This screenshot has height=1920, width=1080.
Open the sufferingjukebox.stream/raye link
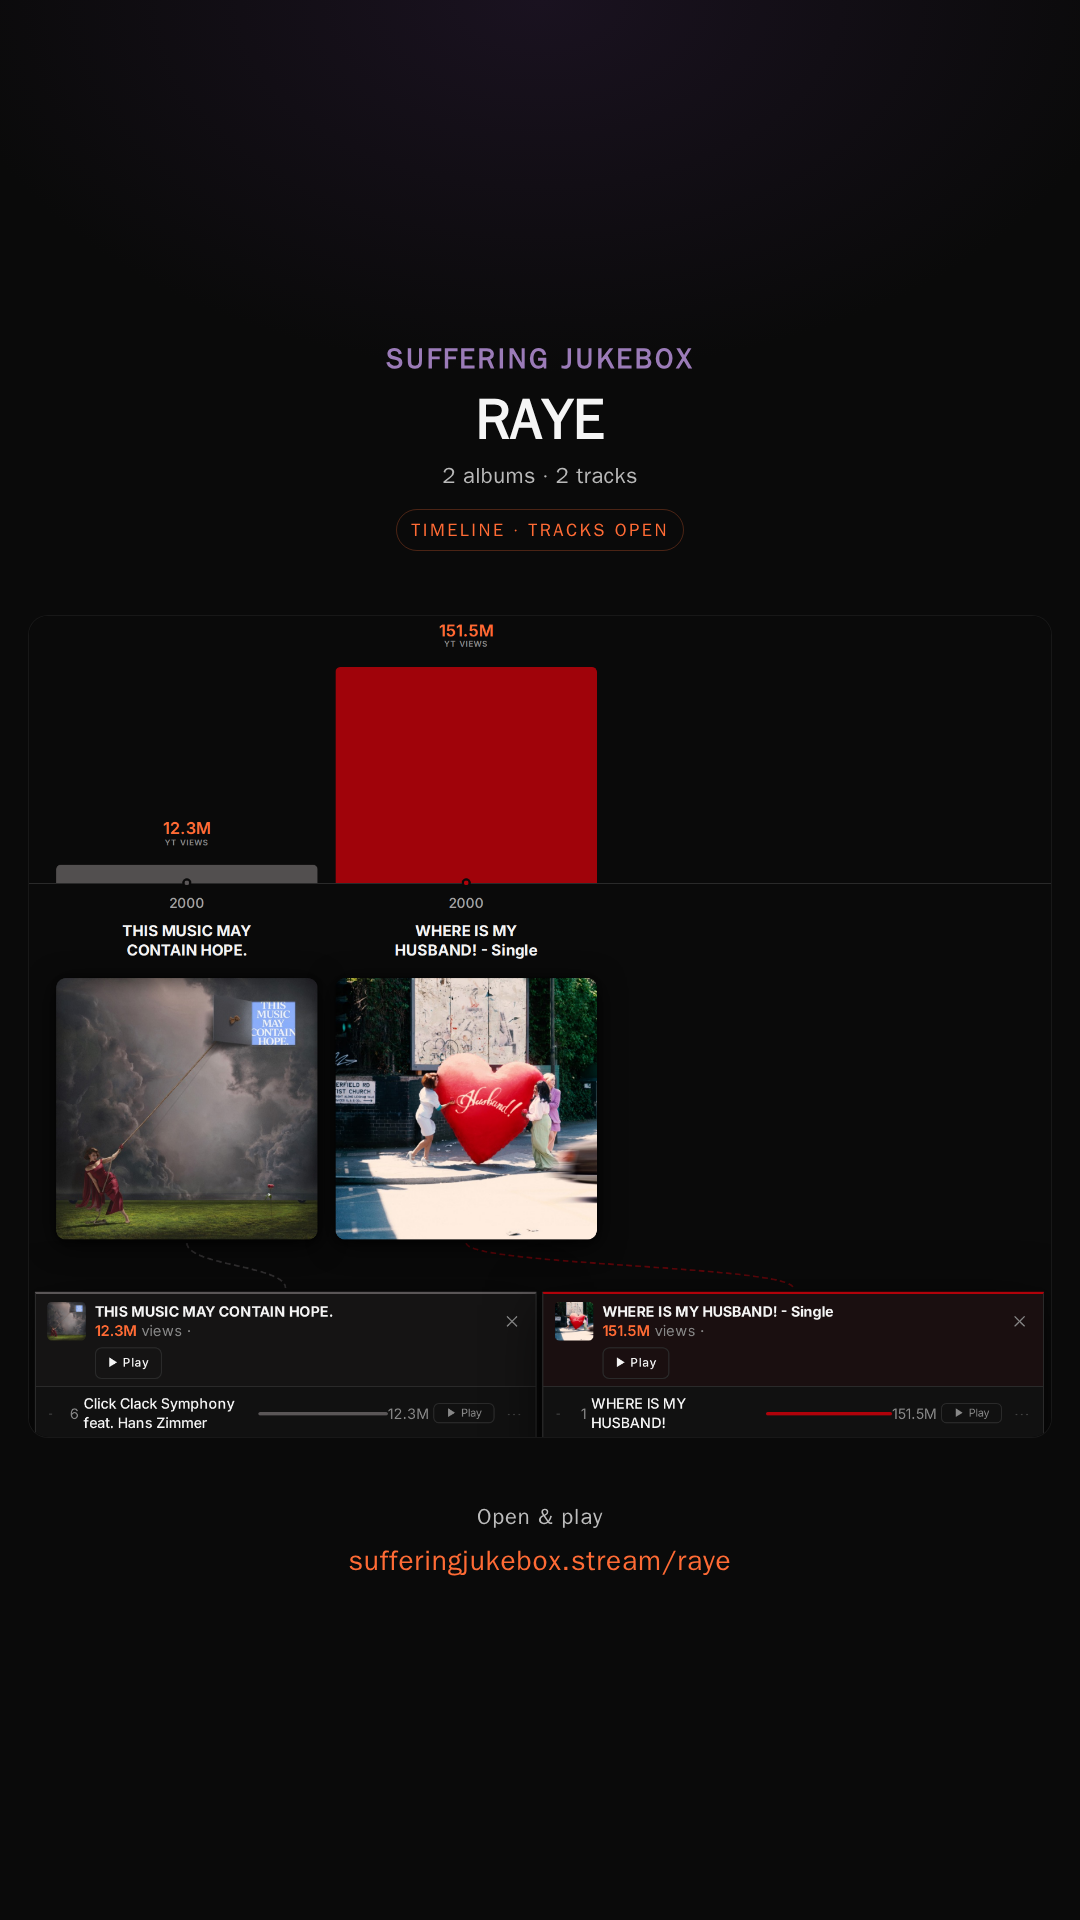click(x=540, y=1561)
